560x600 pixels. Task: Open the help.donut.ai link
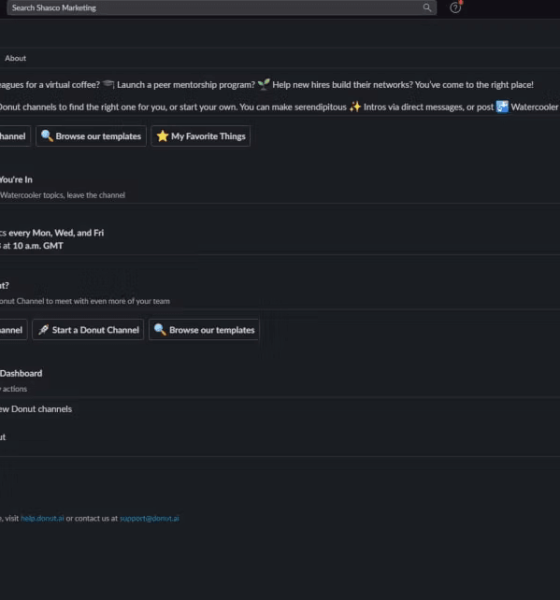pyautogui.click(x=42, y=518)
